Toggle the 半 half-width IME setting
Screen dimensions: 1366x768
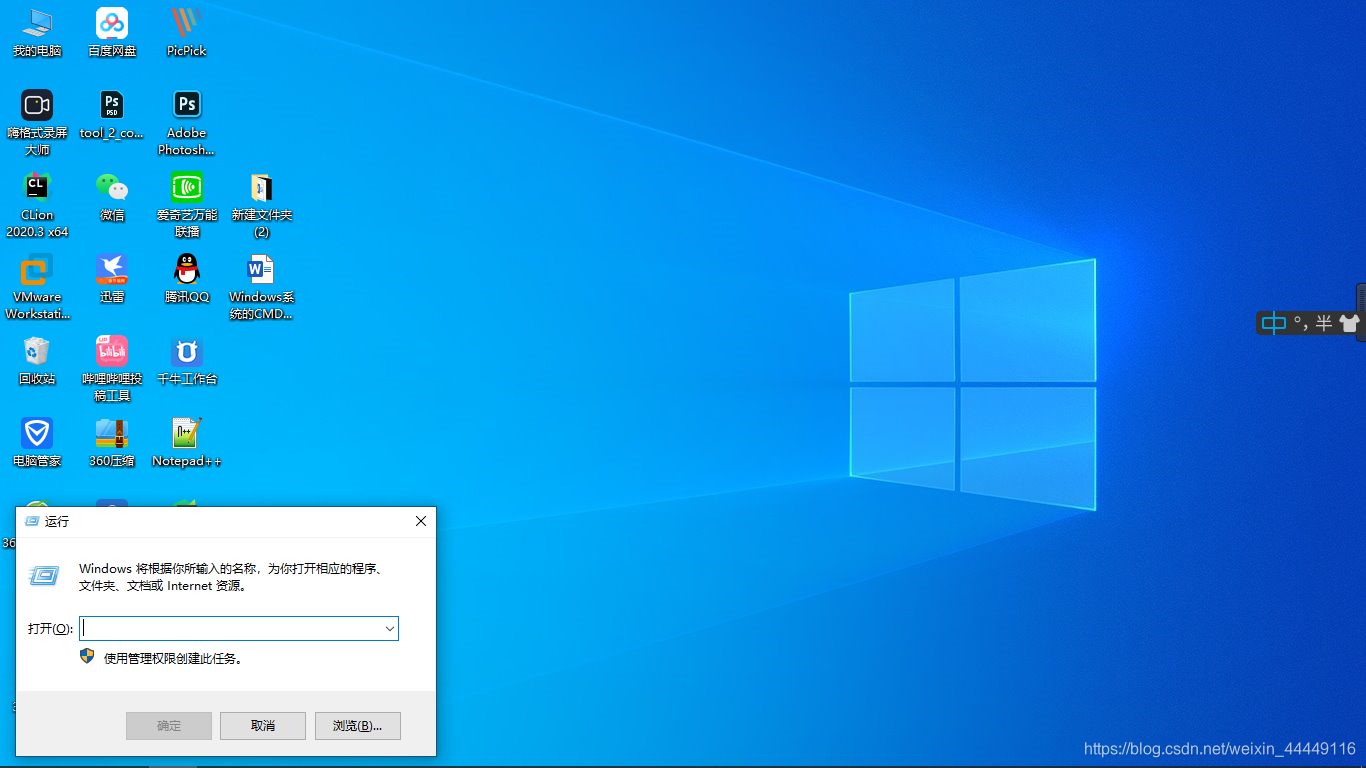tap(1323, 323)
